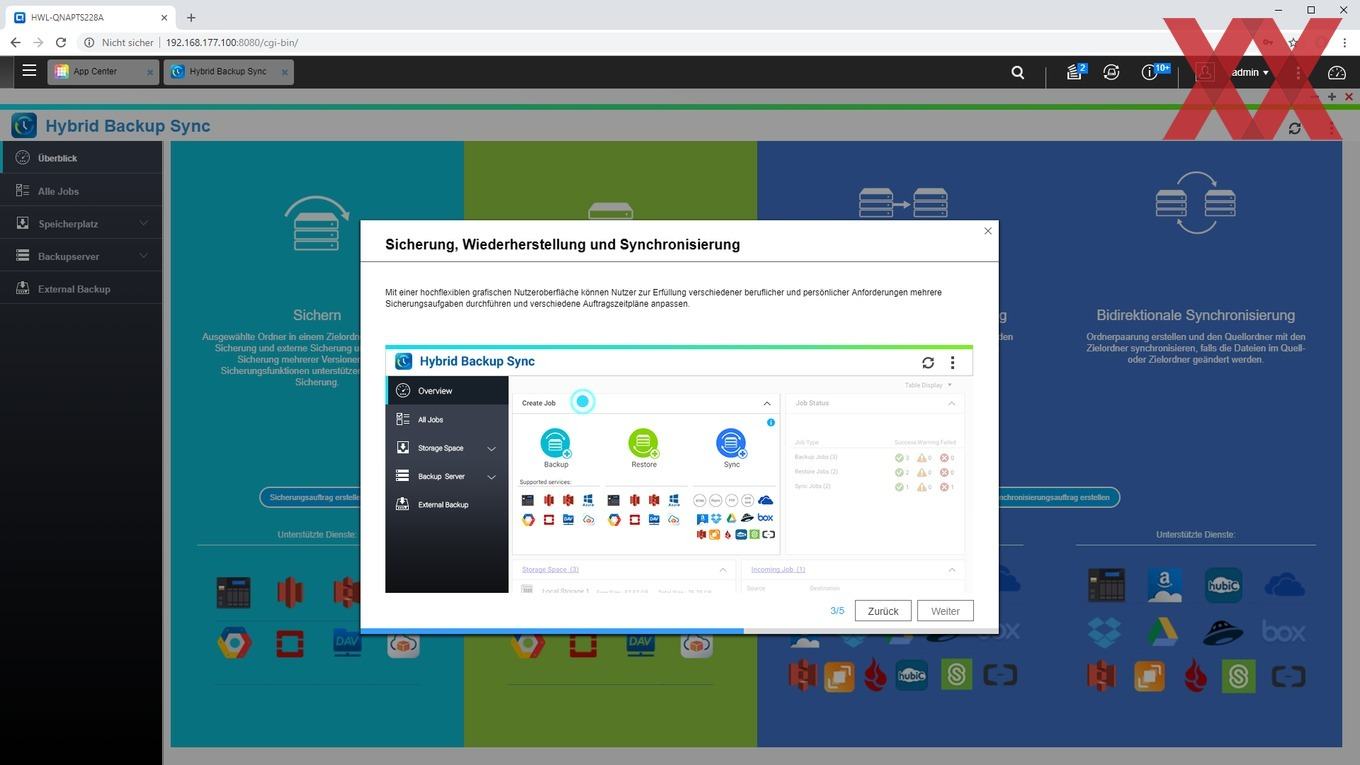Viewport: 1360px width, 765px height.
Task: Select QNAP NAS icon in Bidirektionale Synchronisierung panel
Action: (1107, 586)
